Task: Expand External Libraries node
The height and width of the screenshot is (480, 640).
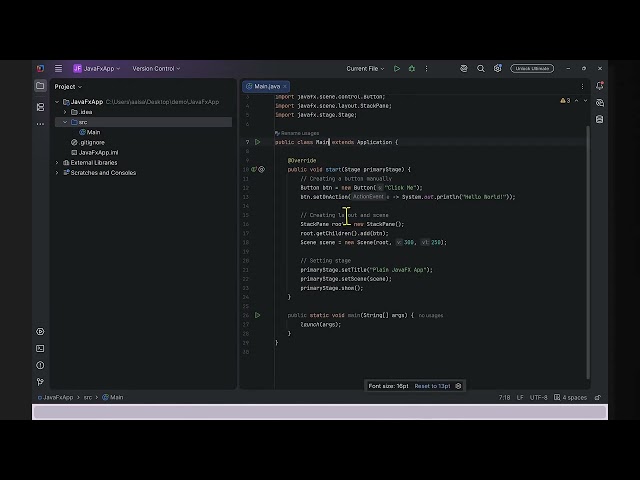Action: (57, 162)
